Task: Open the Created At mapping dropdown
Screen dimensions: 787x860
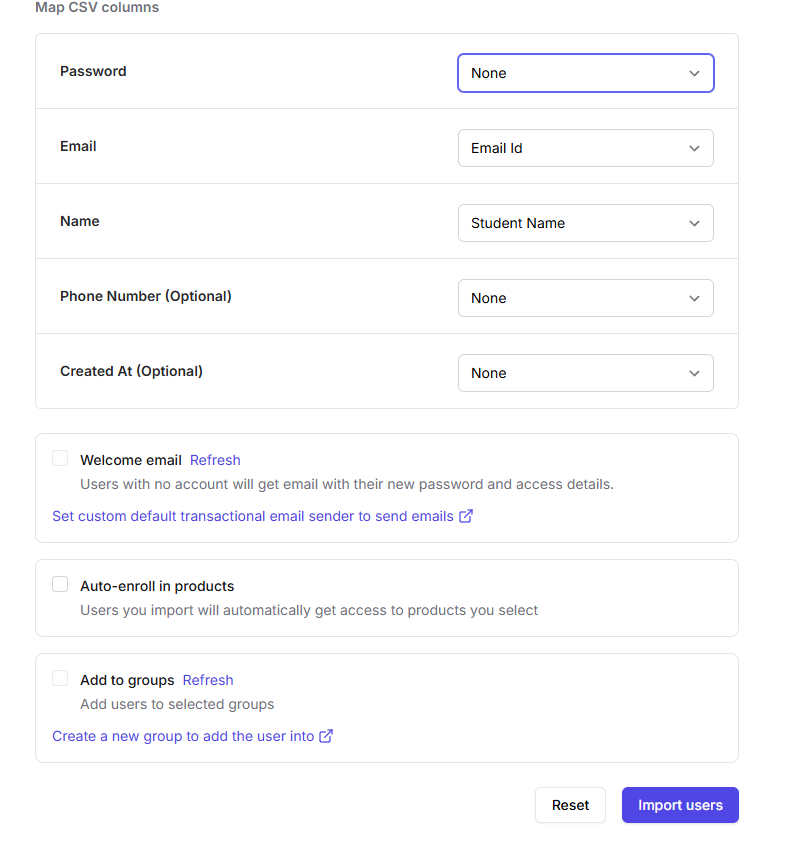Action: (x=585, y=373)
